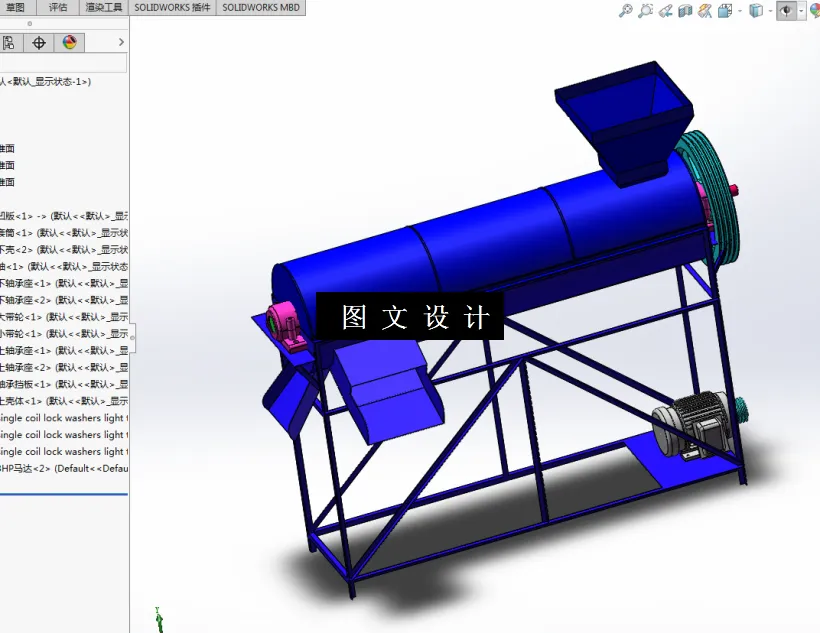Activate the Section View tool
820x633 pixels.
point(685,11)
